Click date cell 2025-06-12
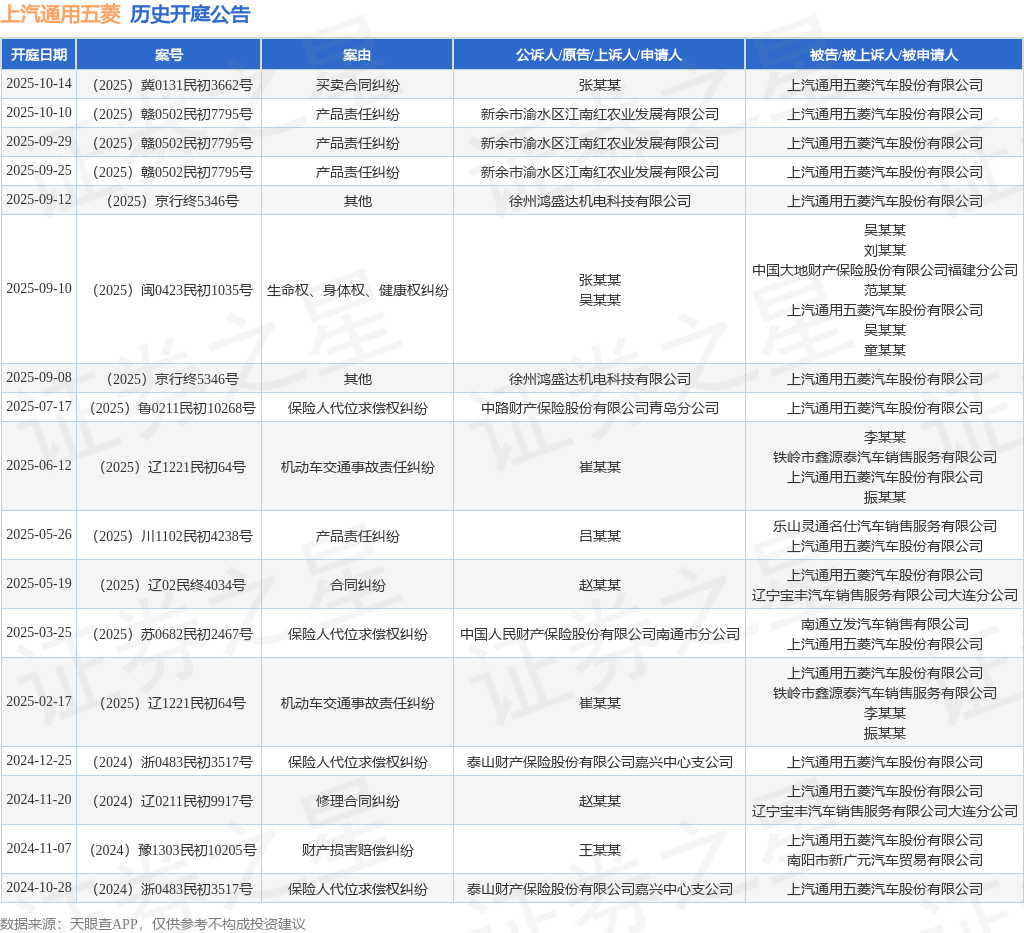Viewport: 1024px width, 933px height. [x=39, y=465]
